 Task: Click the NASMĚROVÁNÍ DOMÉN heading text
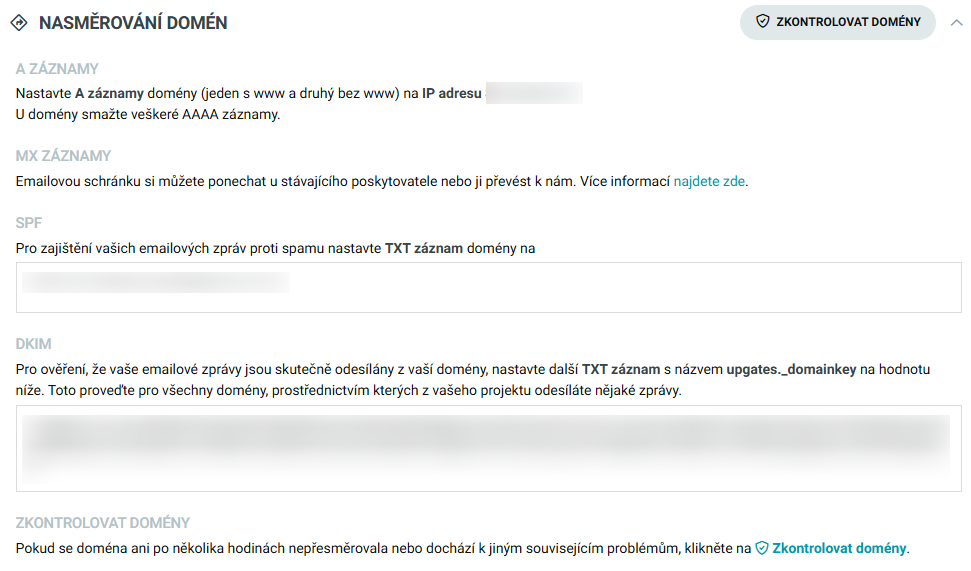coord(133,23)
